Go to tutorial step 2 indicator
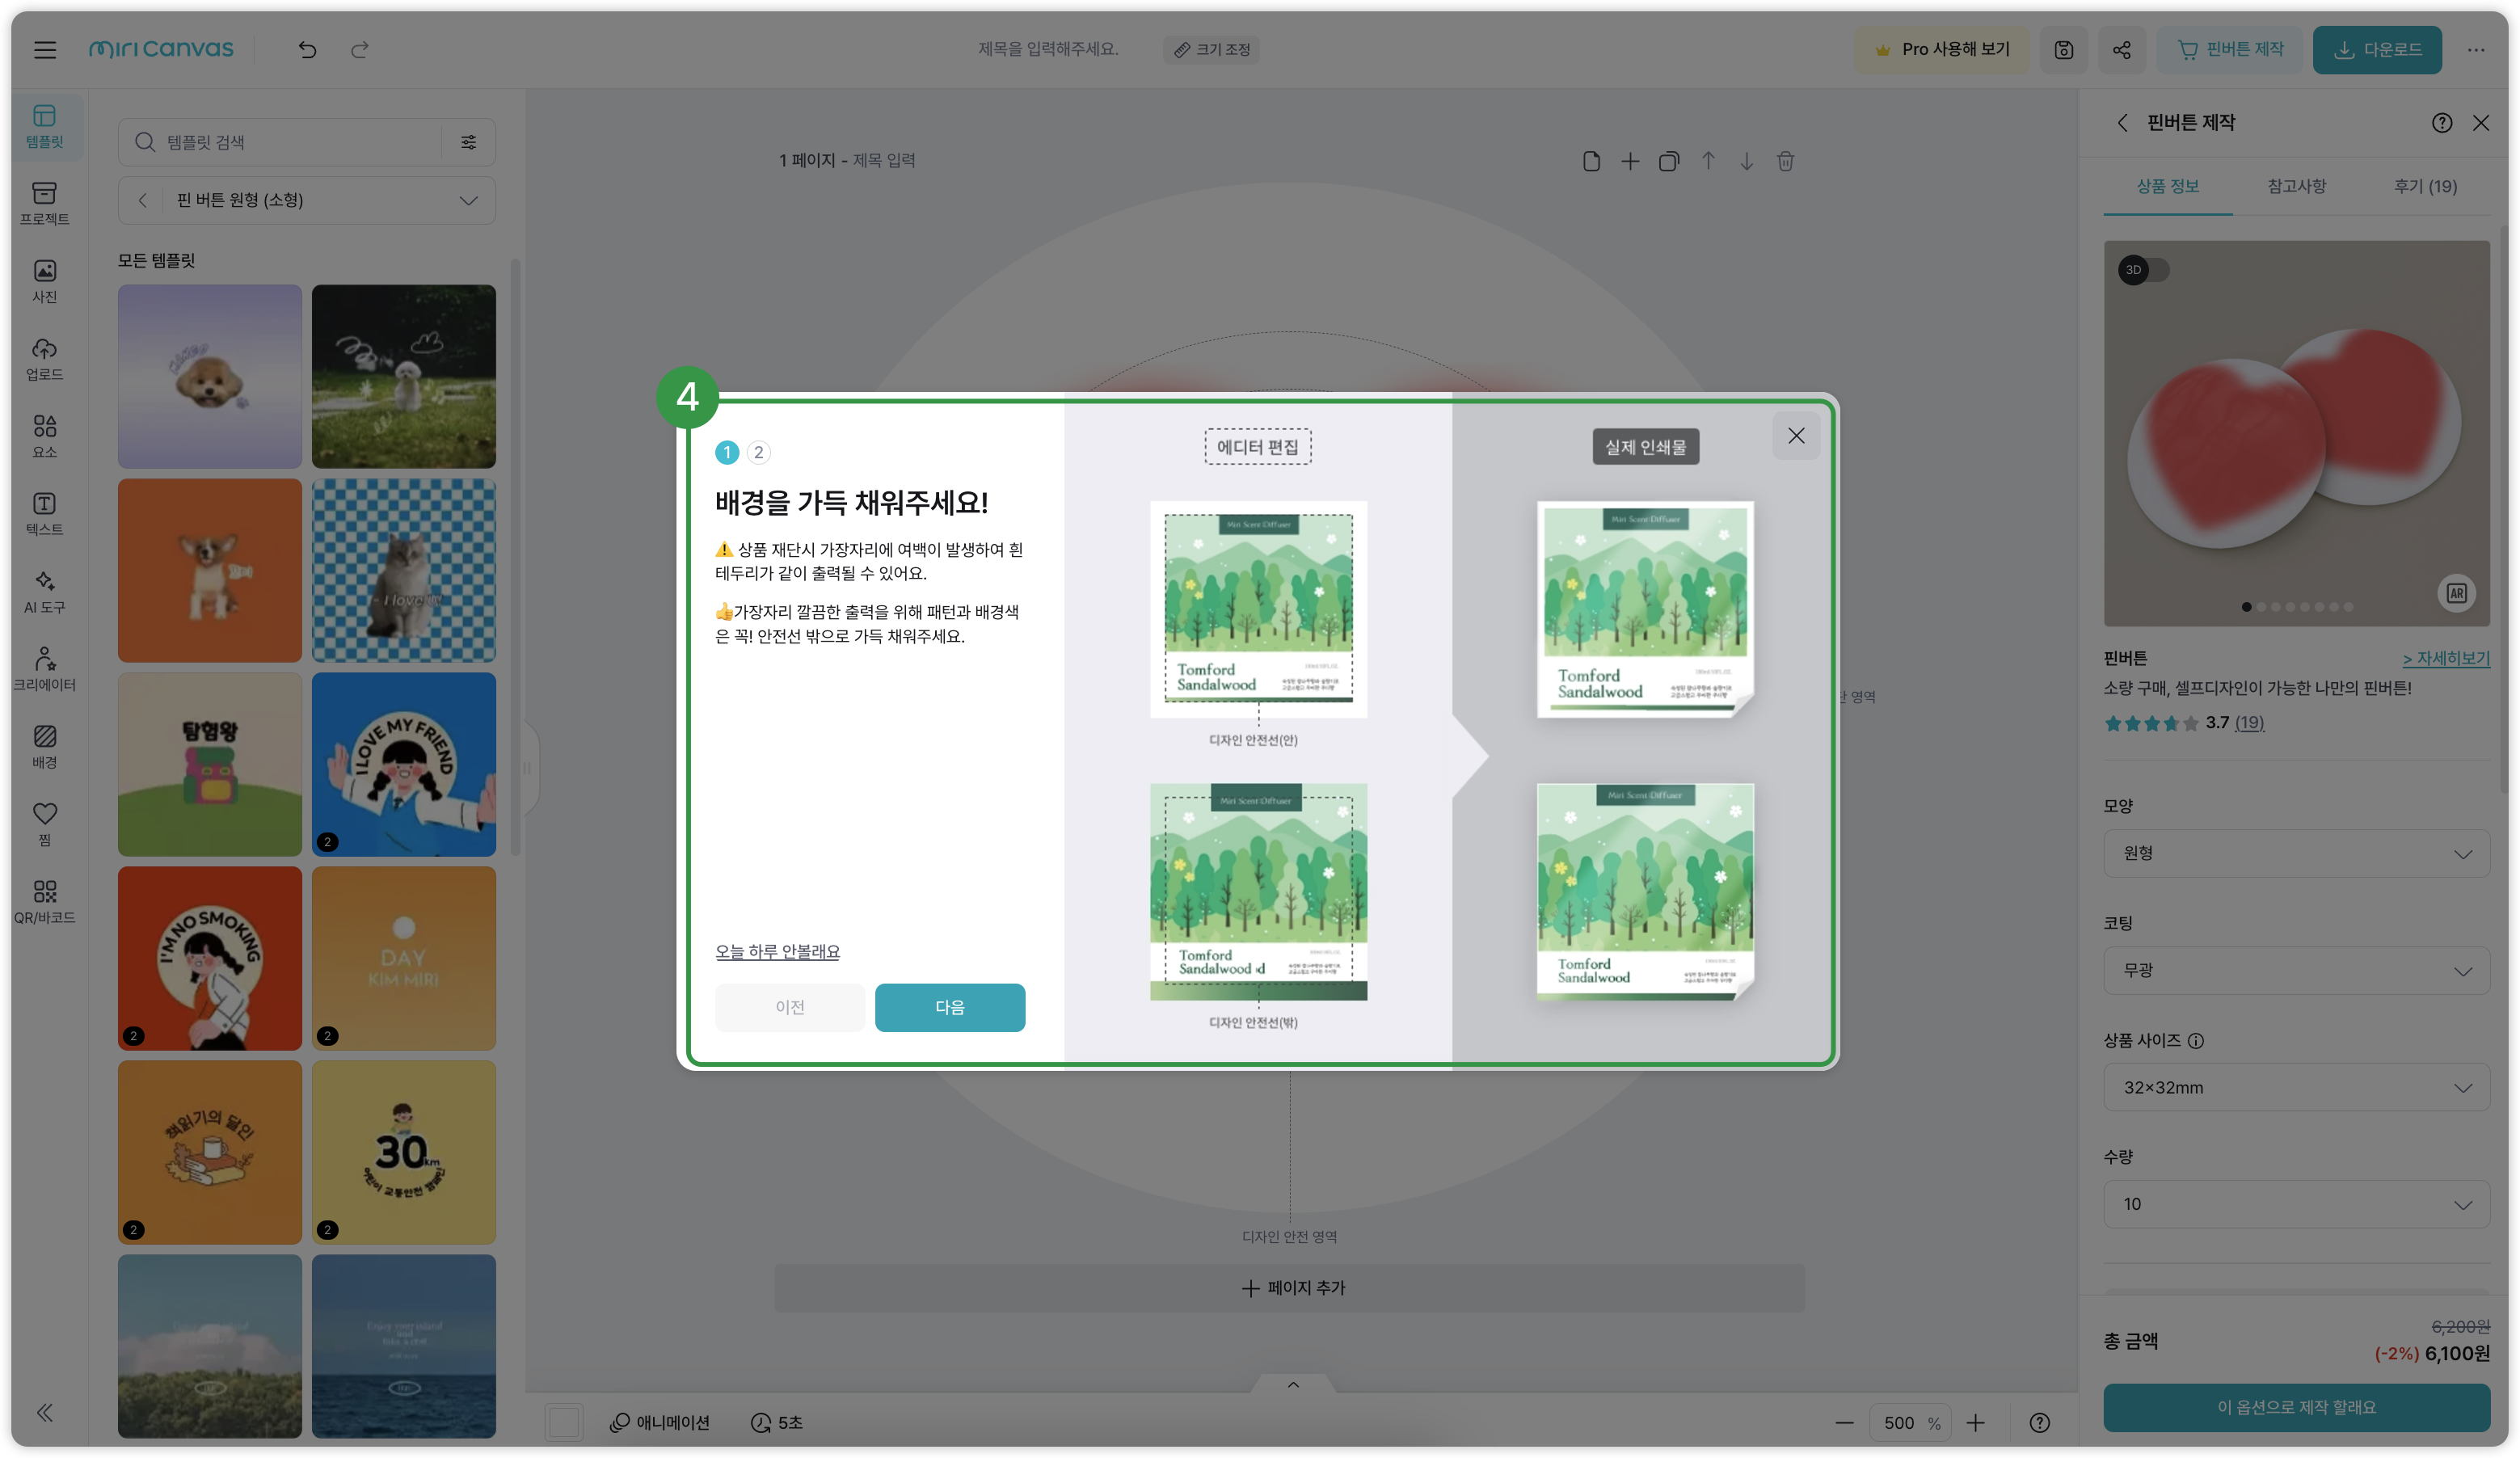 click(x=759, y=452)
